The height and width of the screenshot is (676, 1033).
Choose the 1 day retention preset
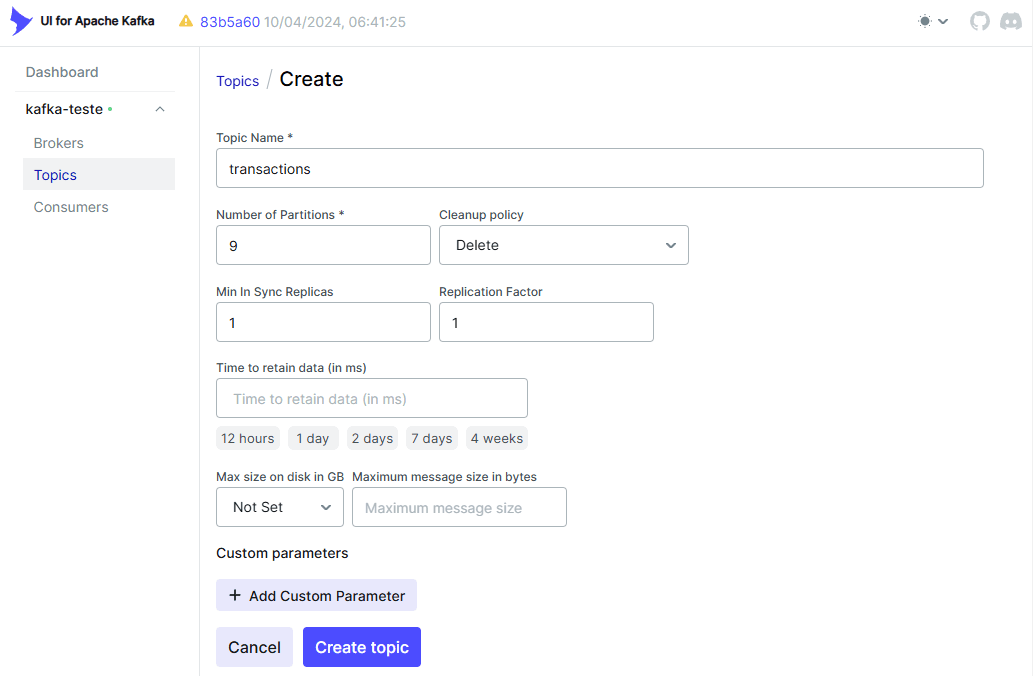point(313,438)
